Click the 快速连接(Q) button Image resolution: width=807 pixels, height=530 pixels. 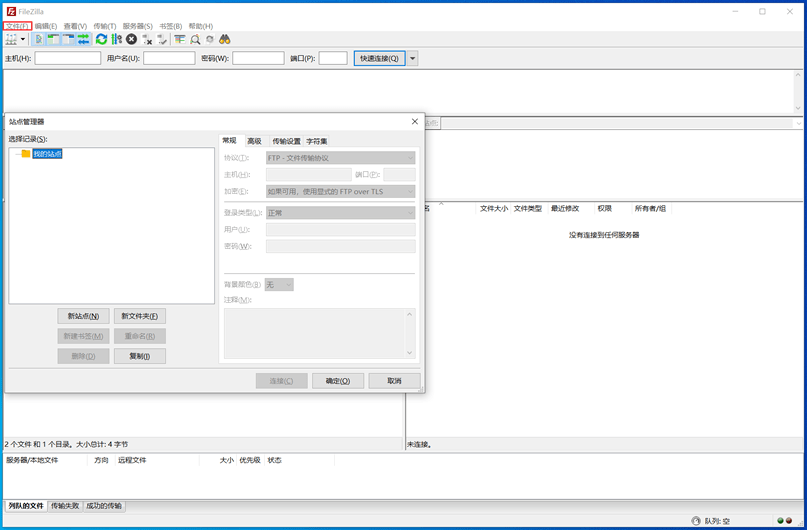click(379, 58)
